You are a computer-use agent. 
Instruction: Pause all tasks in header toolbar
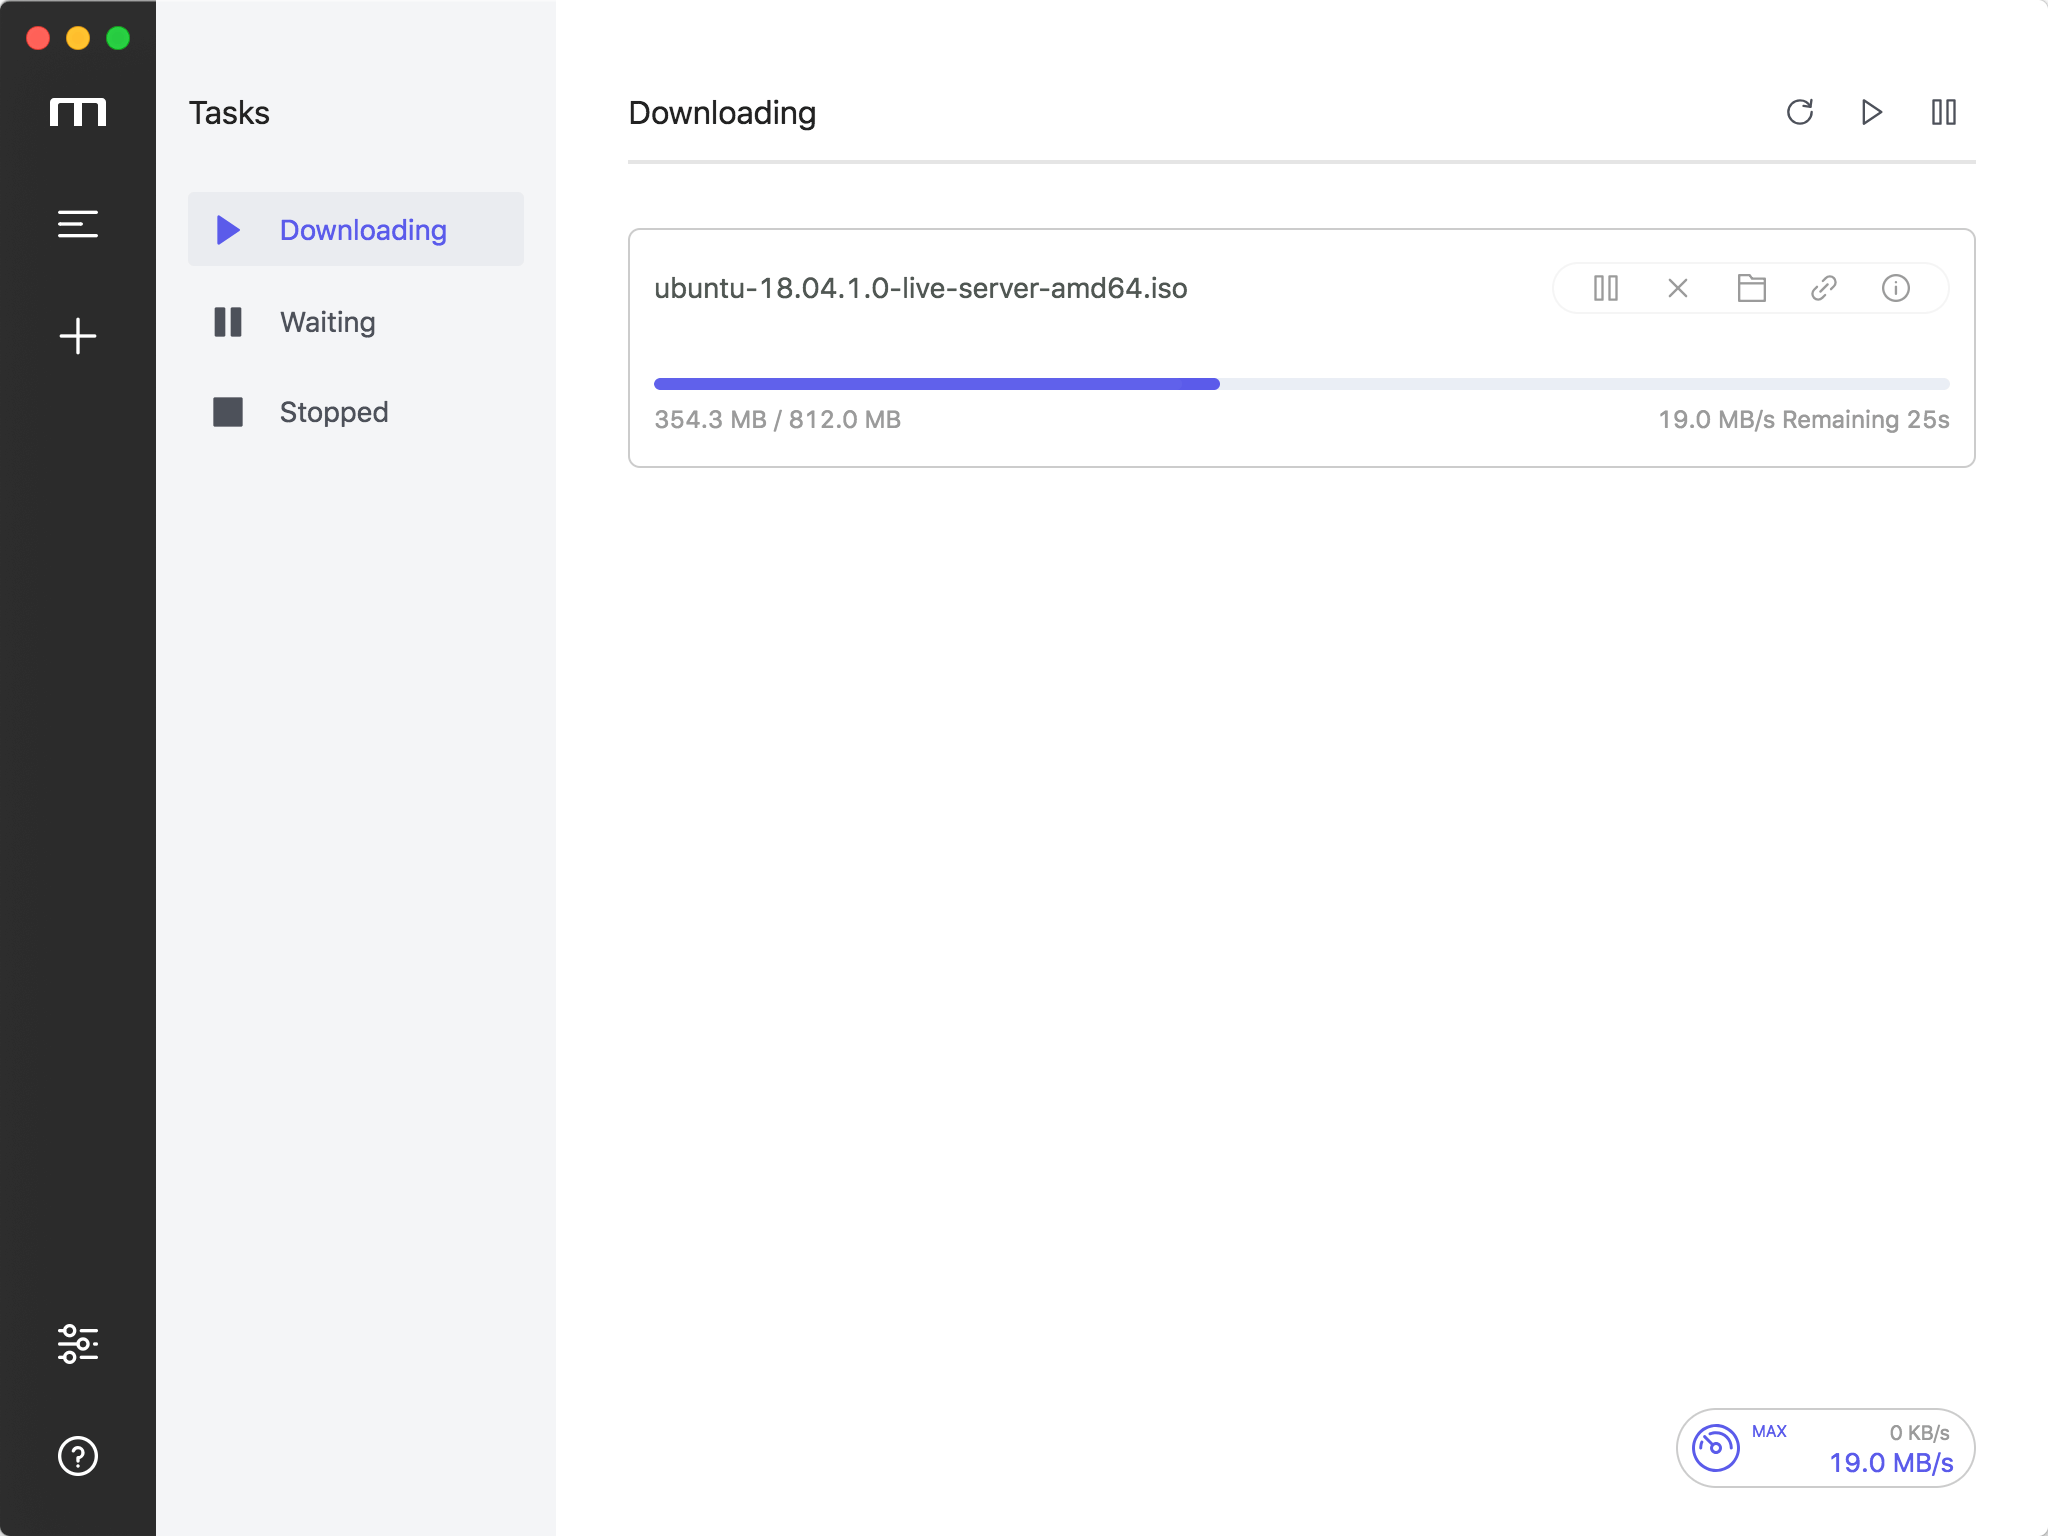click(x=1944, y=112)
